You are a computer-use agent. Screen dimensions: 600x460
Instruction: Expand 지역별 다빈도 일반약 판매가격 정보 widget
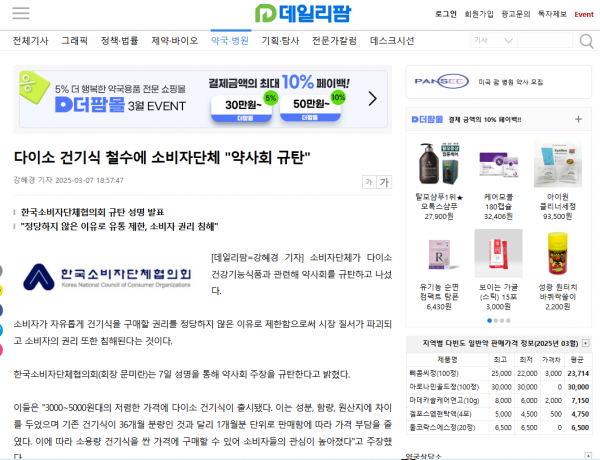585,343
